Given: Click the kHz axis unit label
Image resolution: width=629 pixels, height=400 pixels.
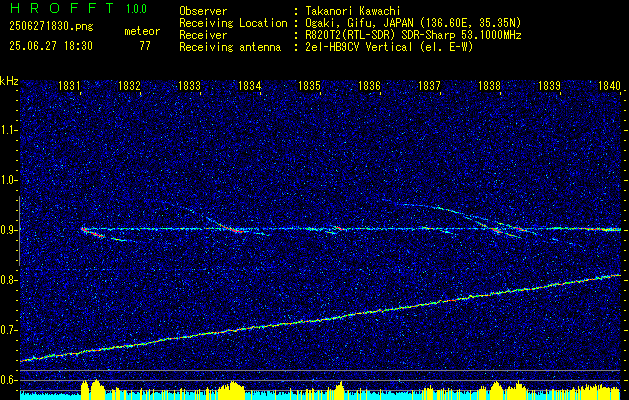Looking at the screenshot, I should (x=9, y=81).
